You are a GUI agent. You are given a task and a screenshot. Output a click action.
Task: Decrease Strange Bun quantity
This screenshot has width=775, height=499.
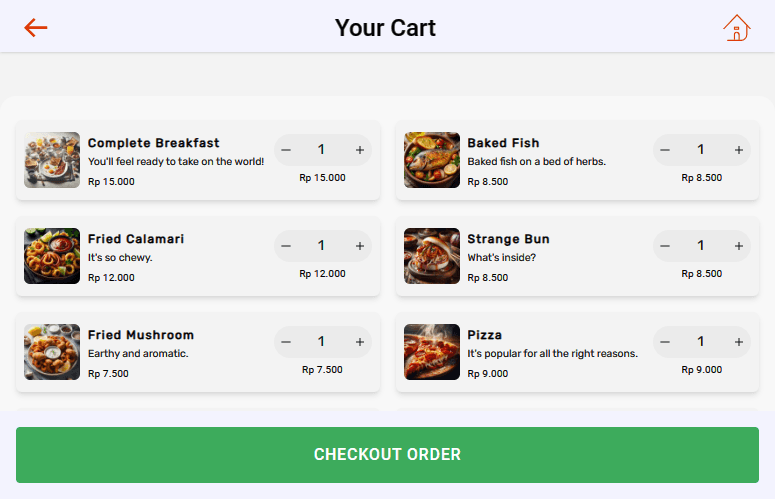click(x=666, y=246)
